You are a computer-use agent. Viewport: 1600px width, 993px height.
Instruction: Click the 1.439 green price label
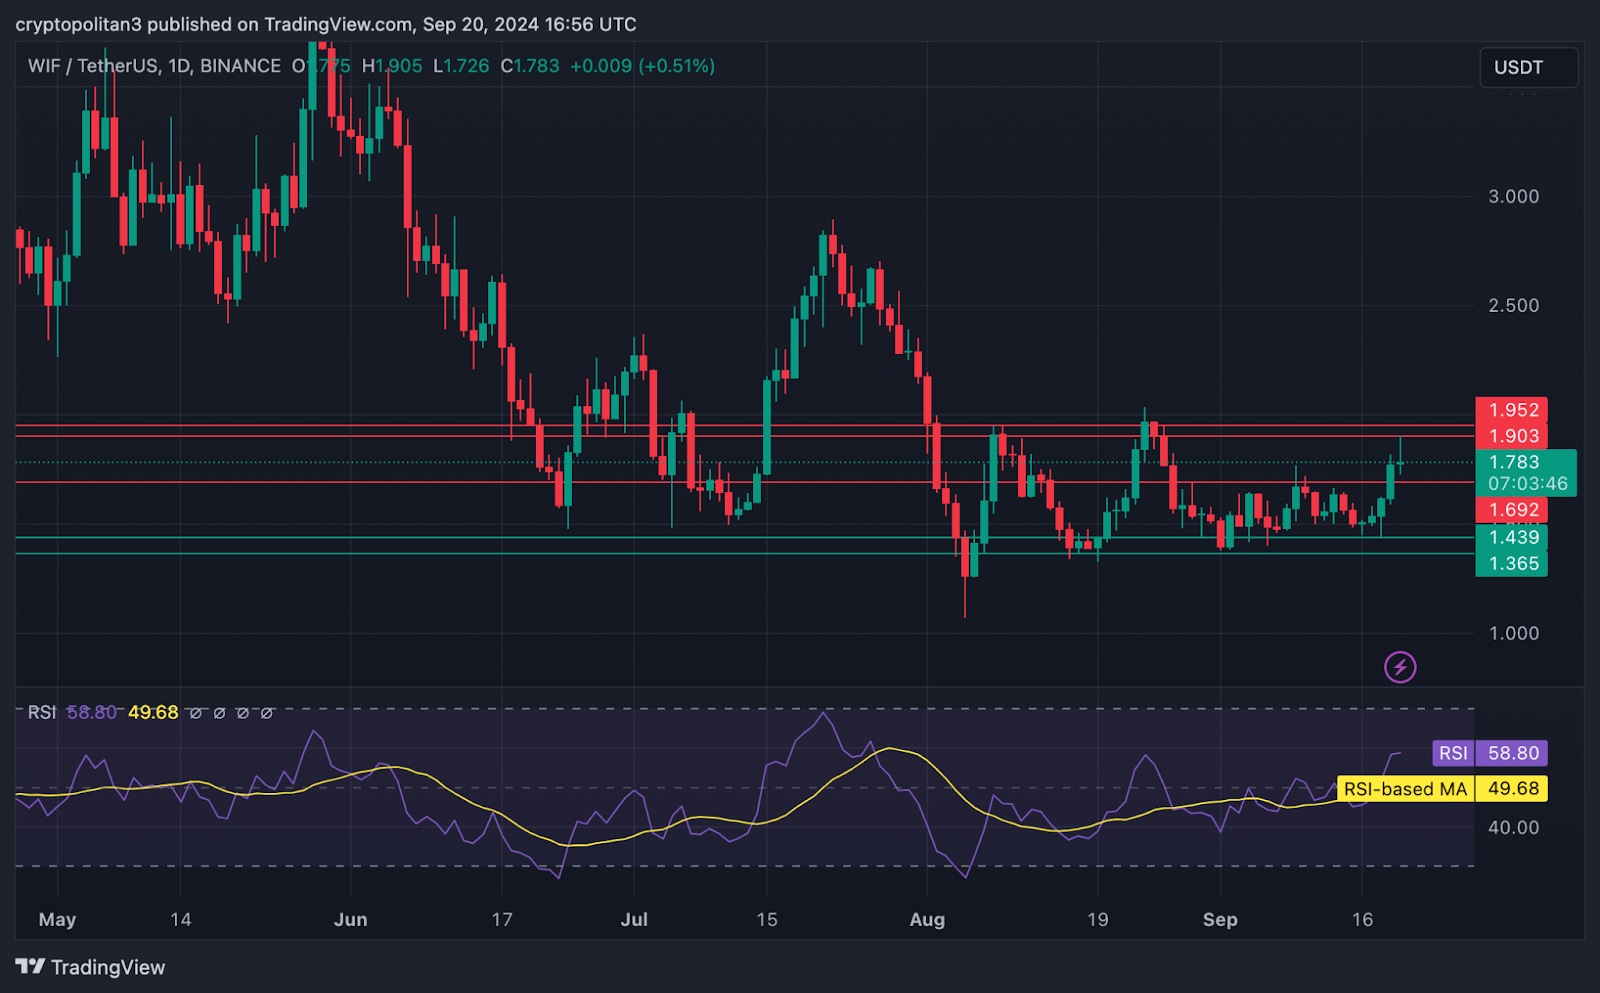(1512, 537)
